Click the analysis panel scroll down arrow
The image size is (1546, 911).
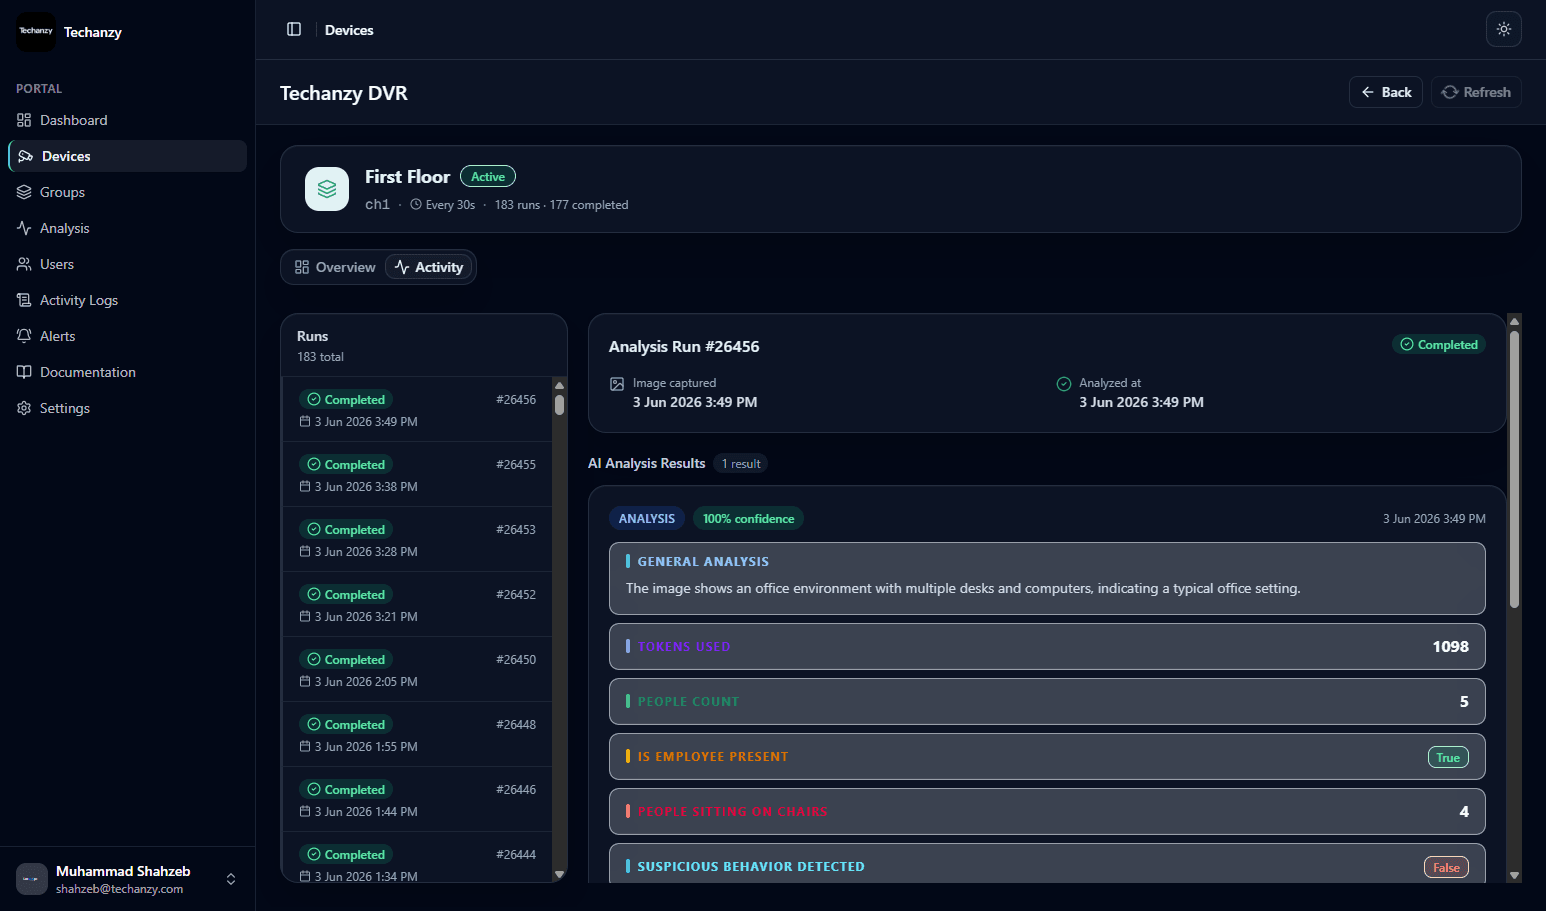point(1514,875)
